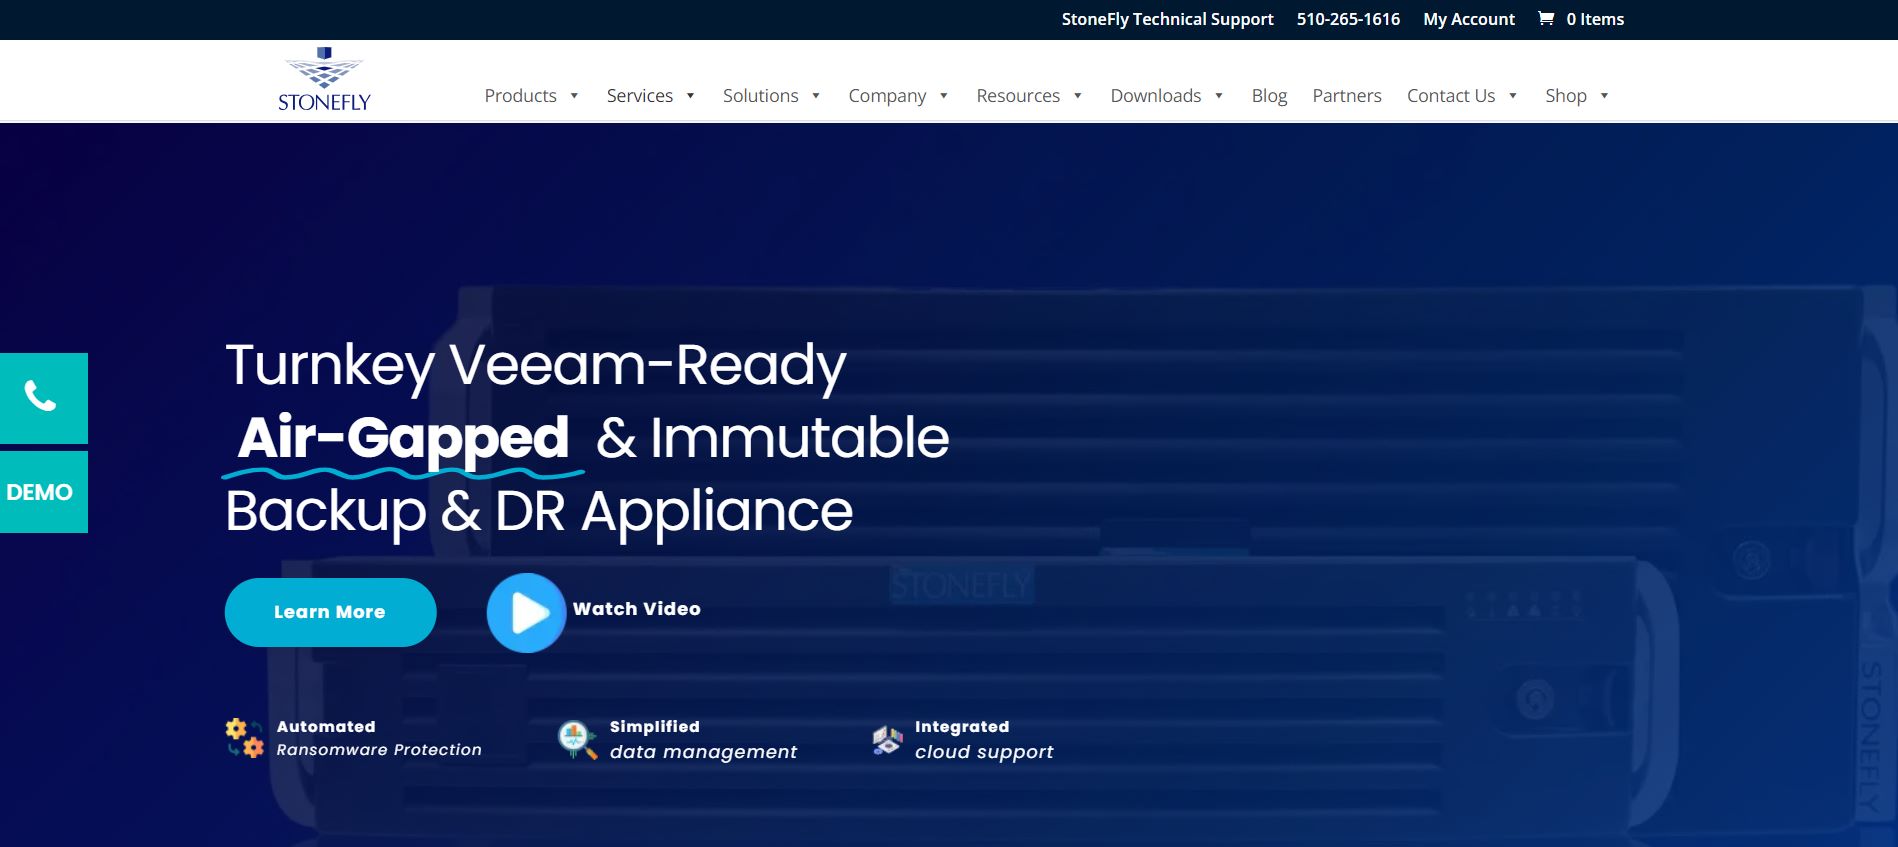The height and width of the screenshot is (847, 1898).
Task: Go to the Blog page
Action: click(x=1269, y=96)
